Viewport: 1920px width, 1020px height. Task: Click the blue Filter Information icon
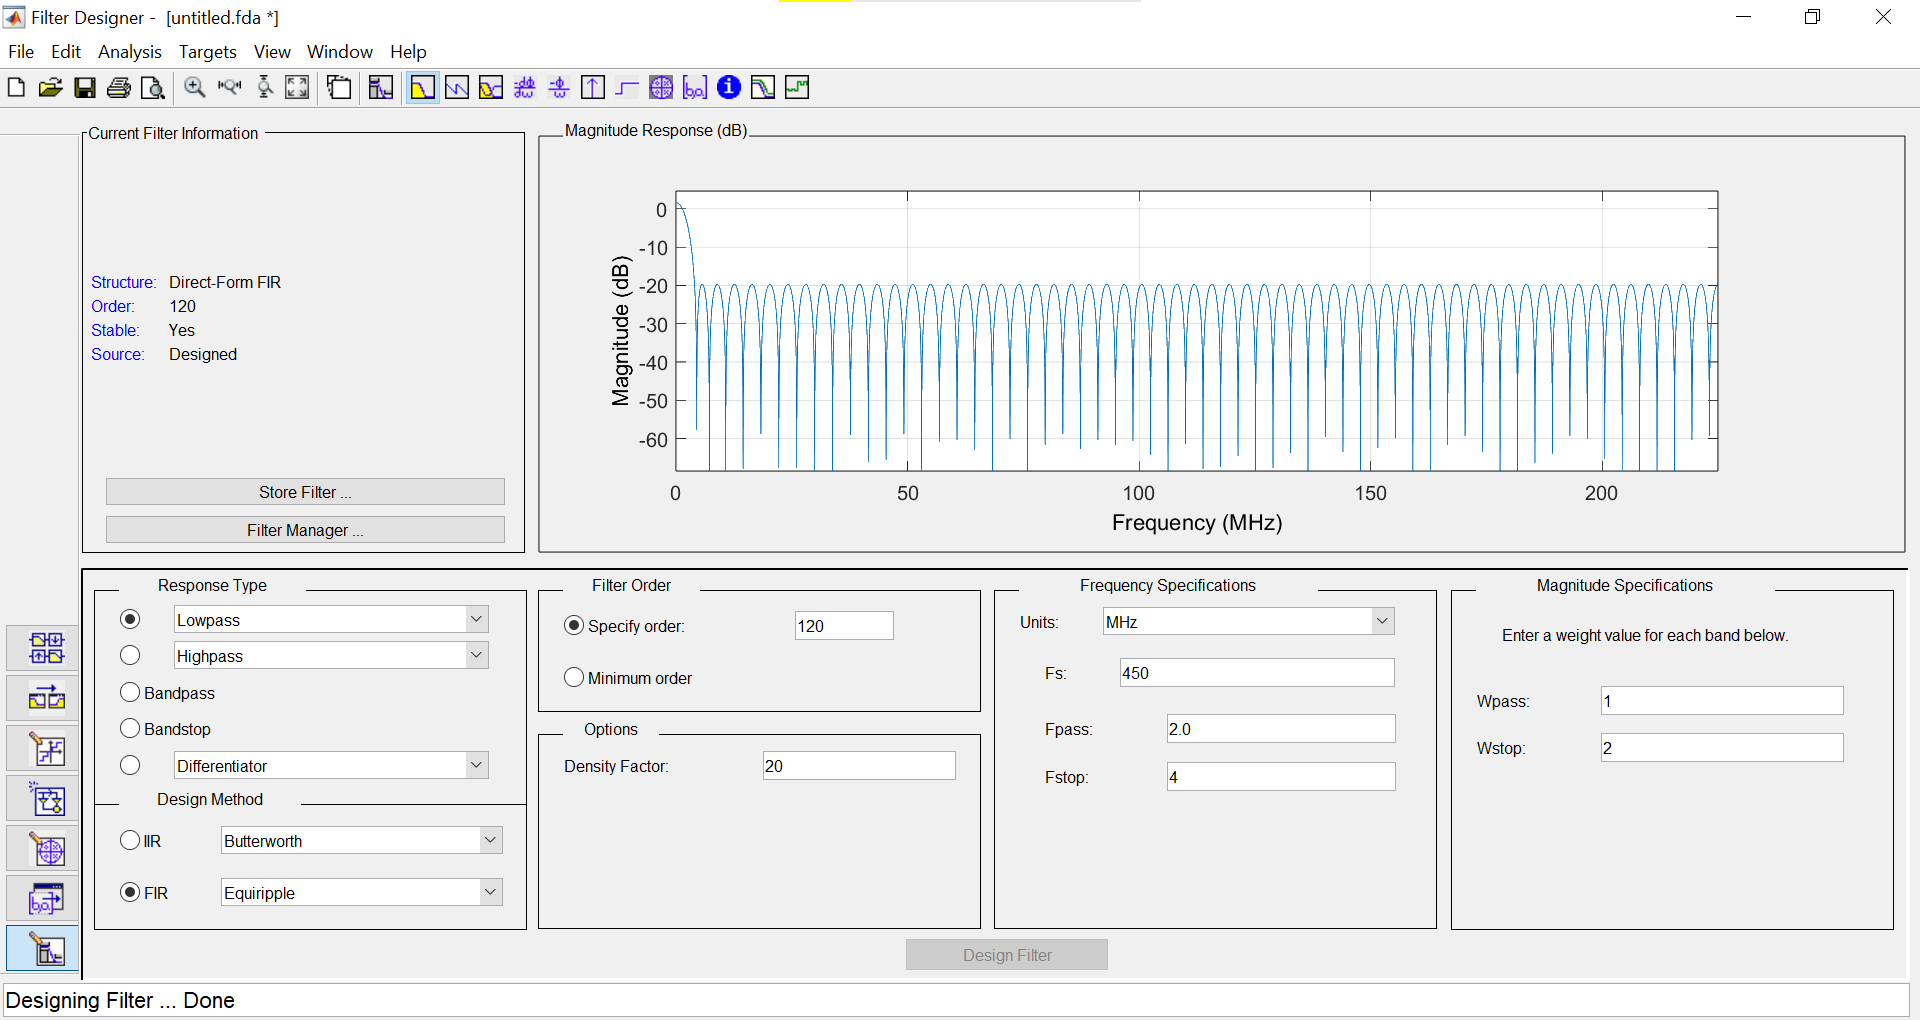pos(729,88)
